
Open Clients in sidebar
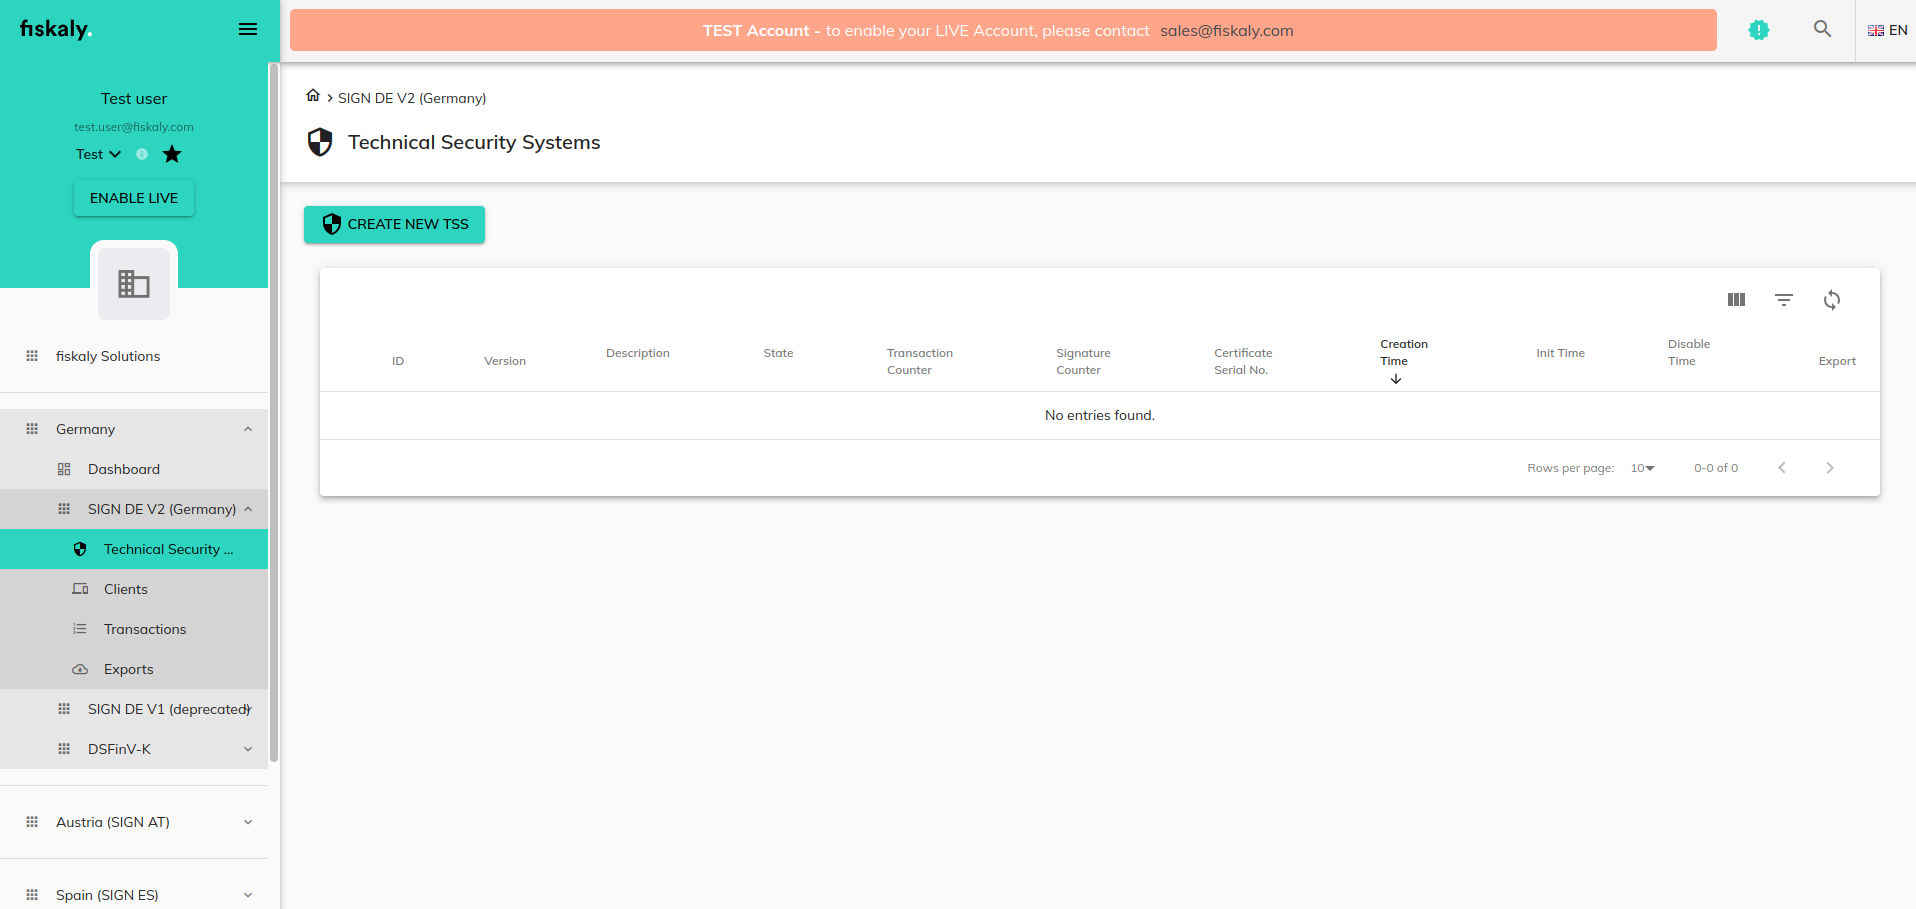tap(134, 589)
